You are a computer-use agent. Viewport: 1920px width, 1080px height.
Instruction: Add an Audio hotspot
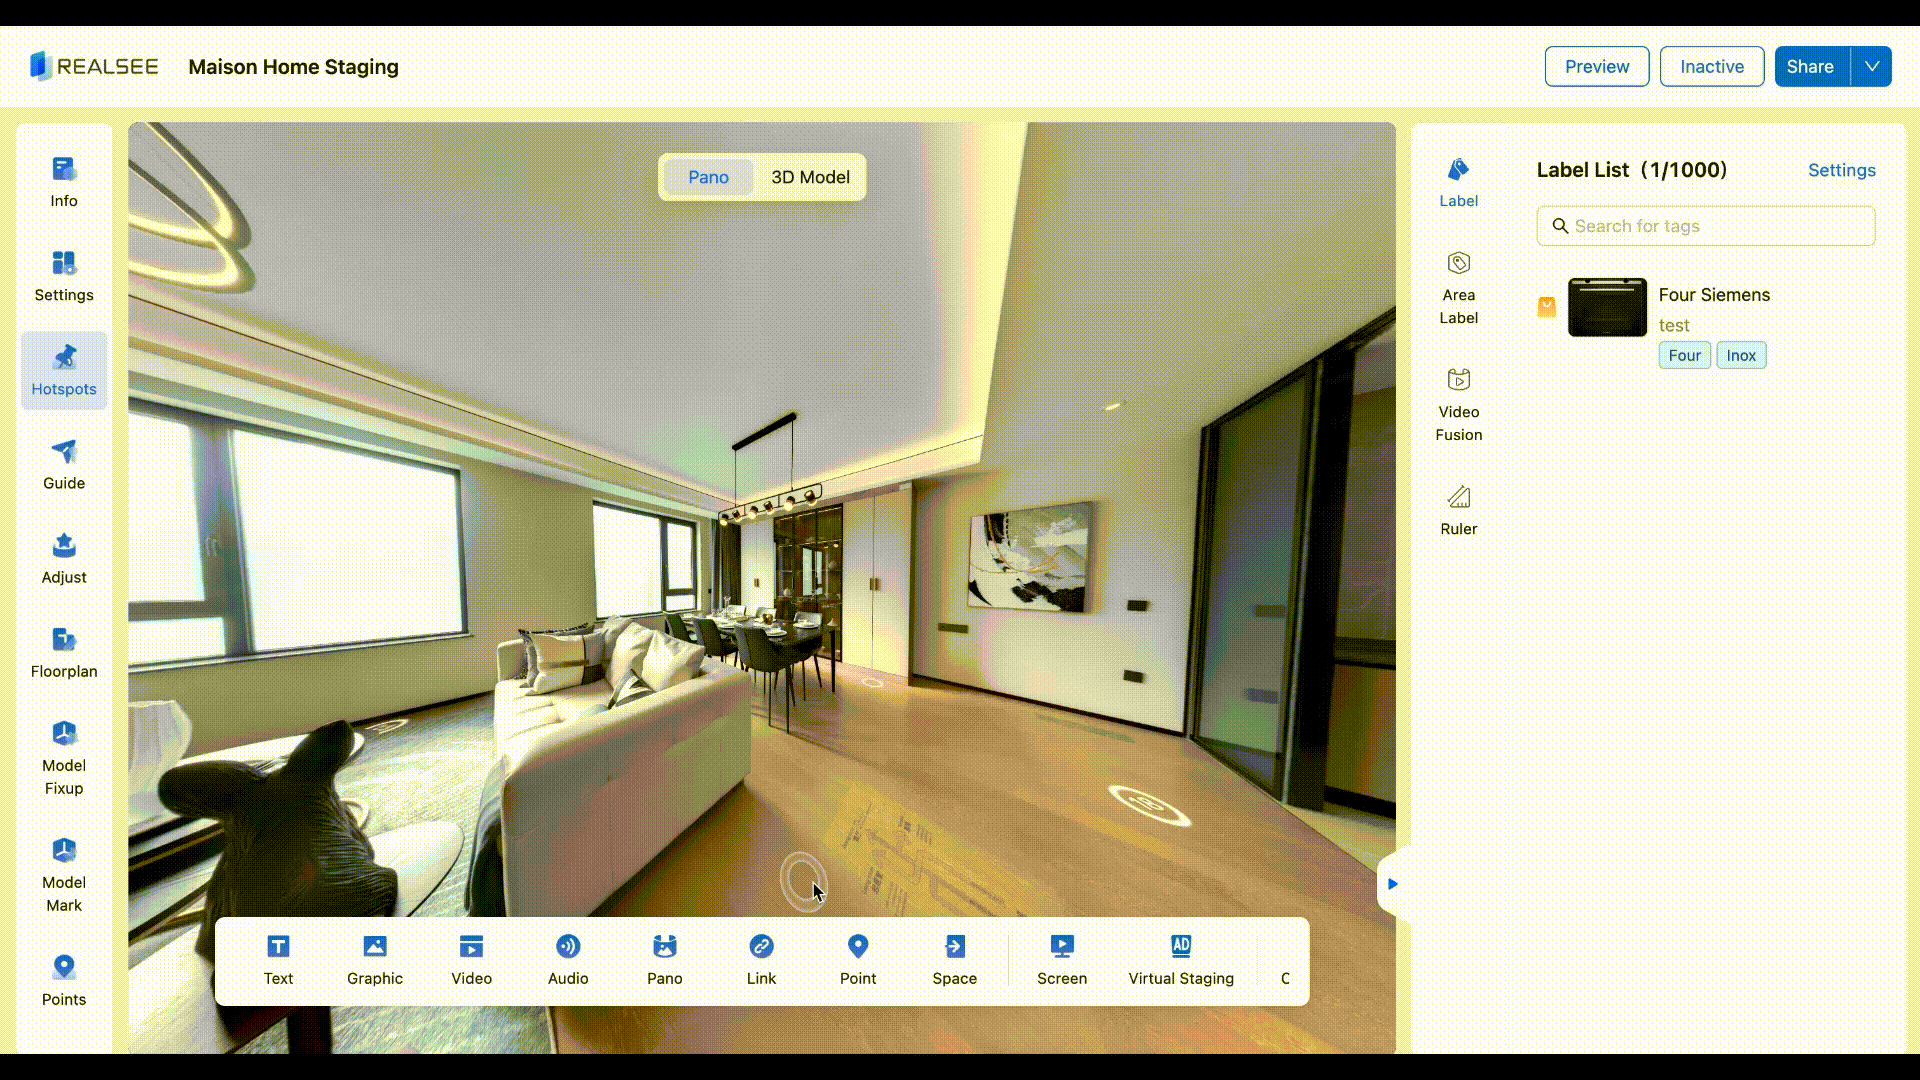point(568,960)
